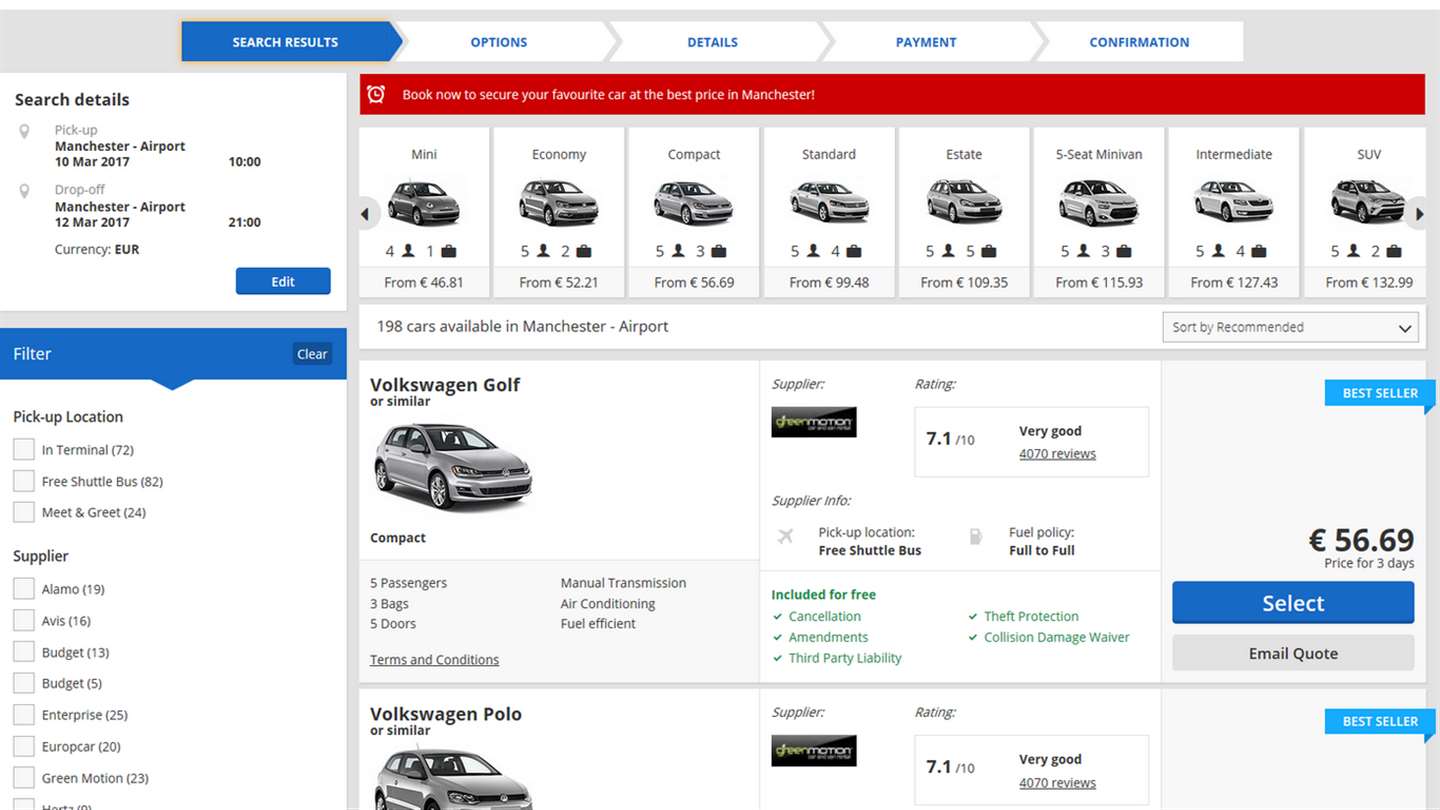Click the "Cancellation" included item

(x=825, y=617)
